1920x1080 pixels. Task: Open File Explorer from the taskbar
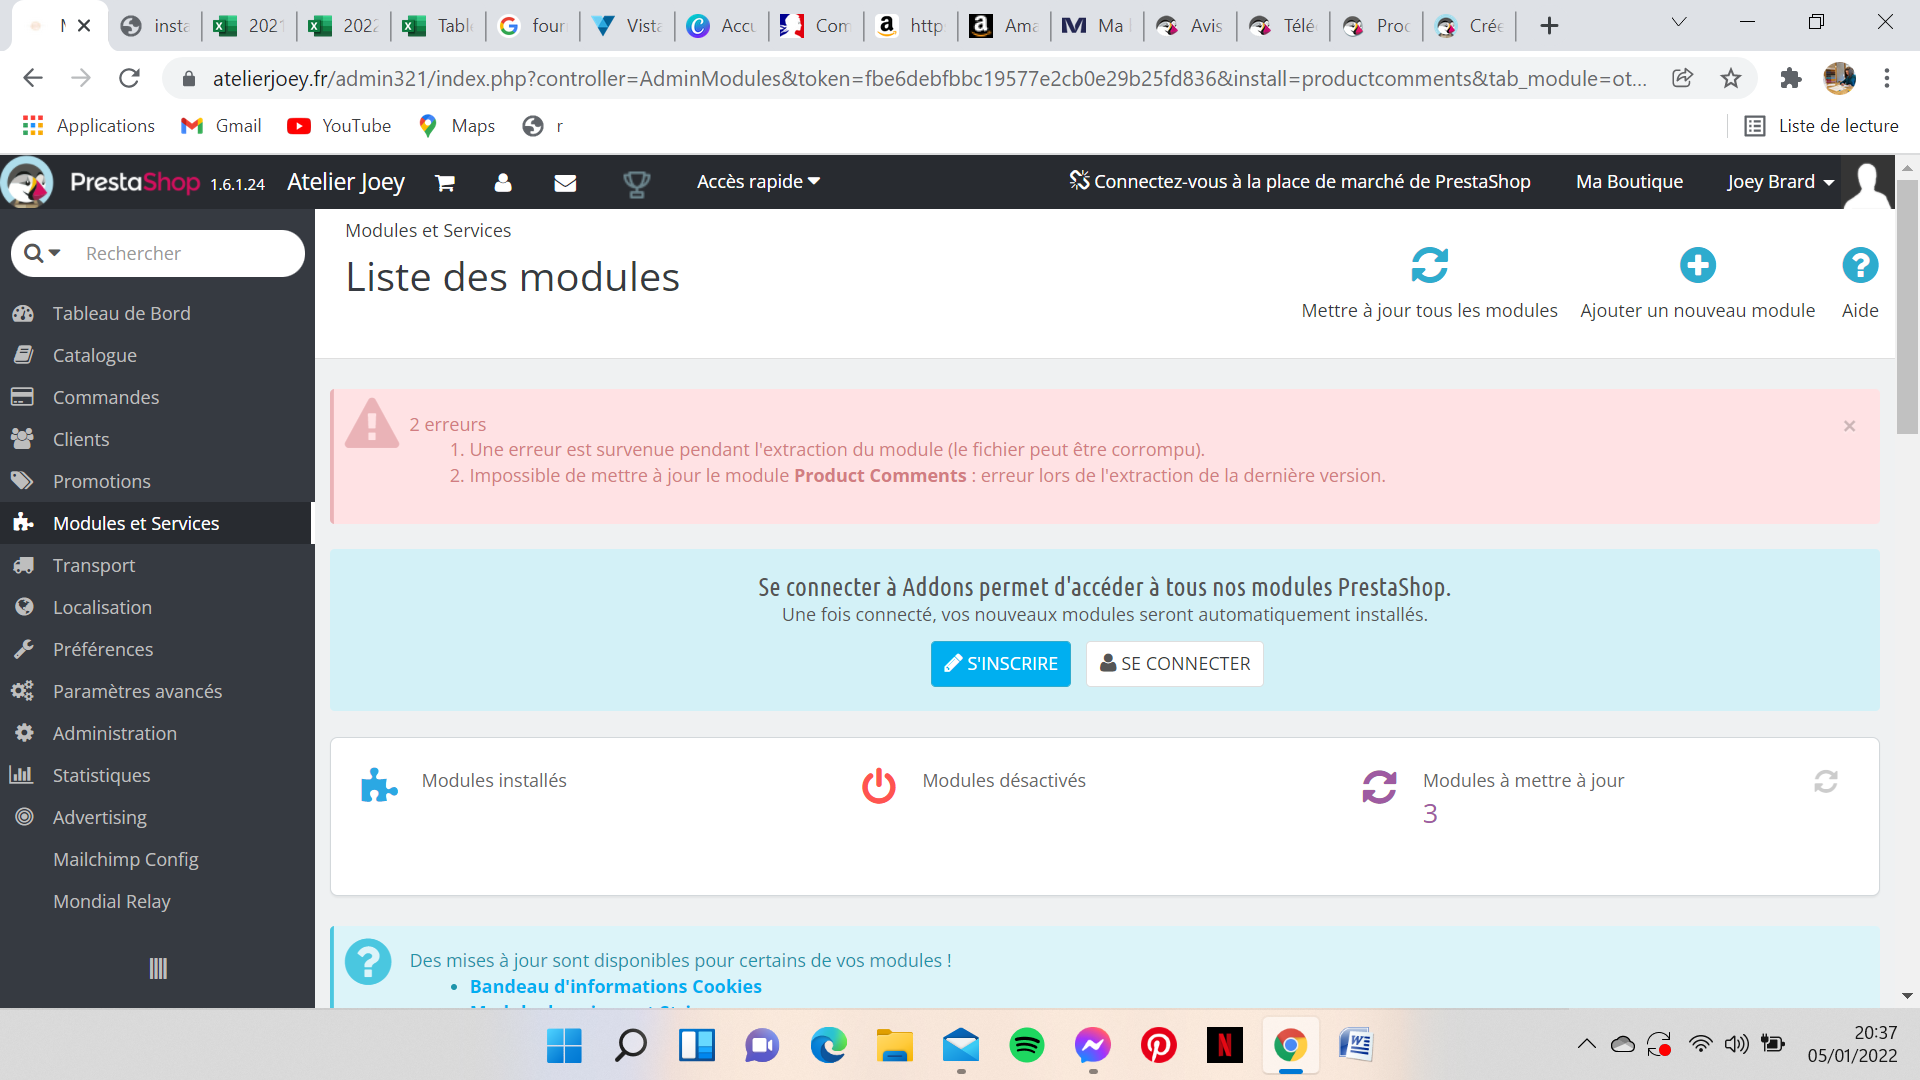pos(894,1045)
